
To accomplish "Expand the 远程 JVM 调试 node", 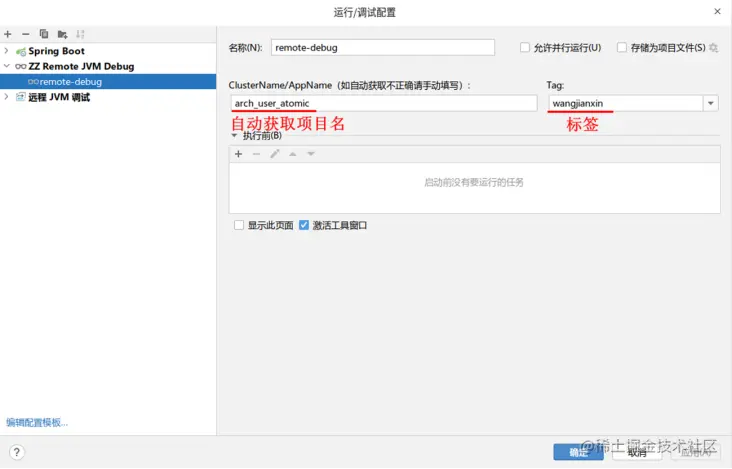I will 6,97.
